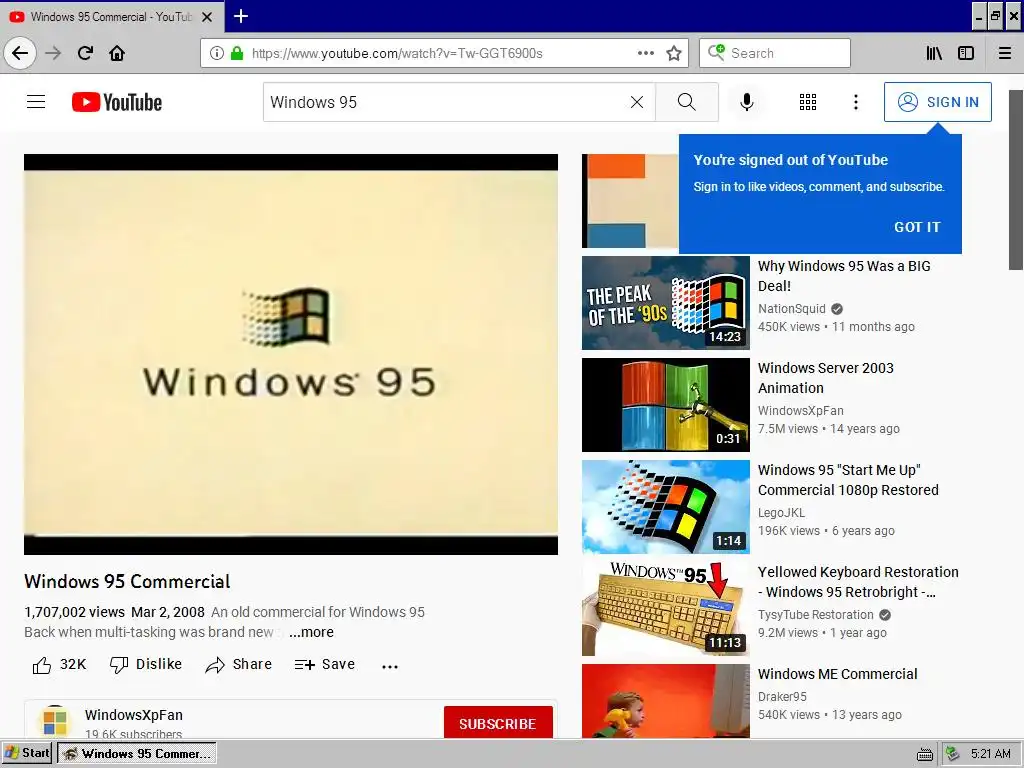Click the Windows 95 video player

click(291, 354)
